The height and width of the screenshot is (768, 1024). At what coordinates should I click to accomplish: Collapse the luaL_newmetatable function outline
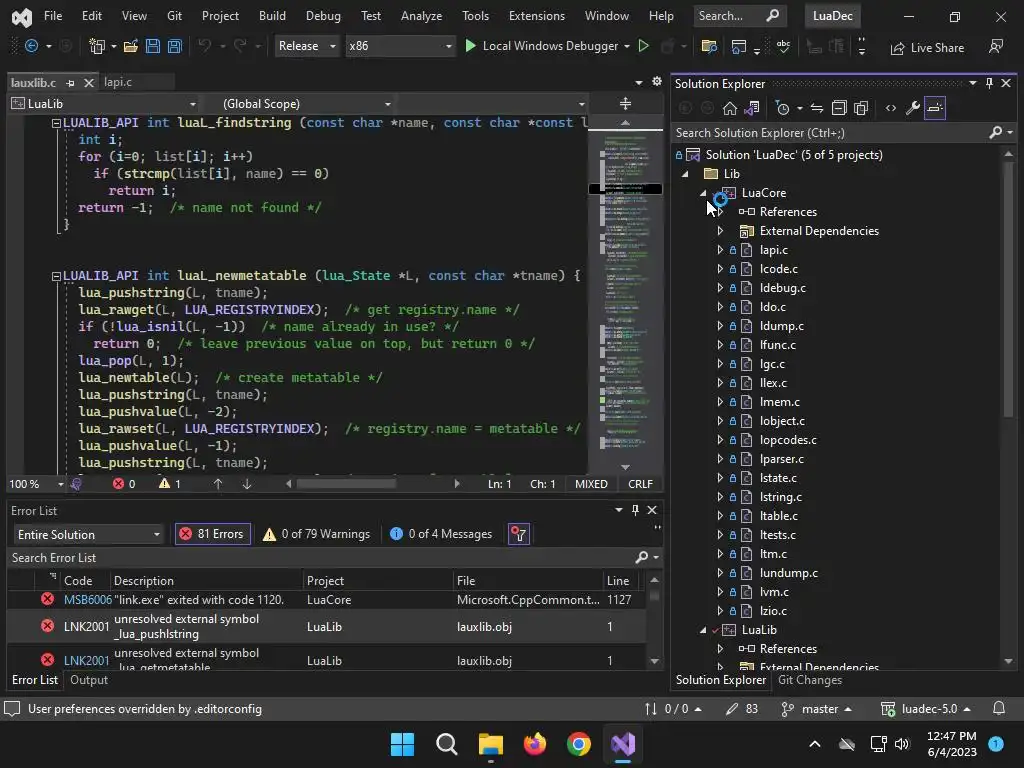pyautogui.click(x=56, y=276)
